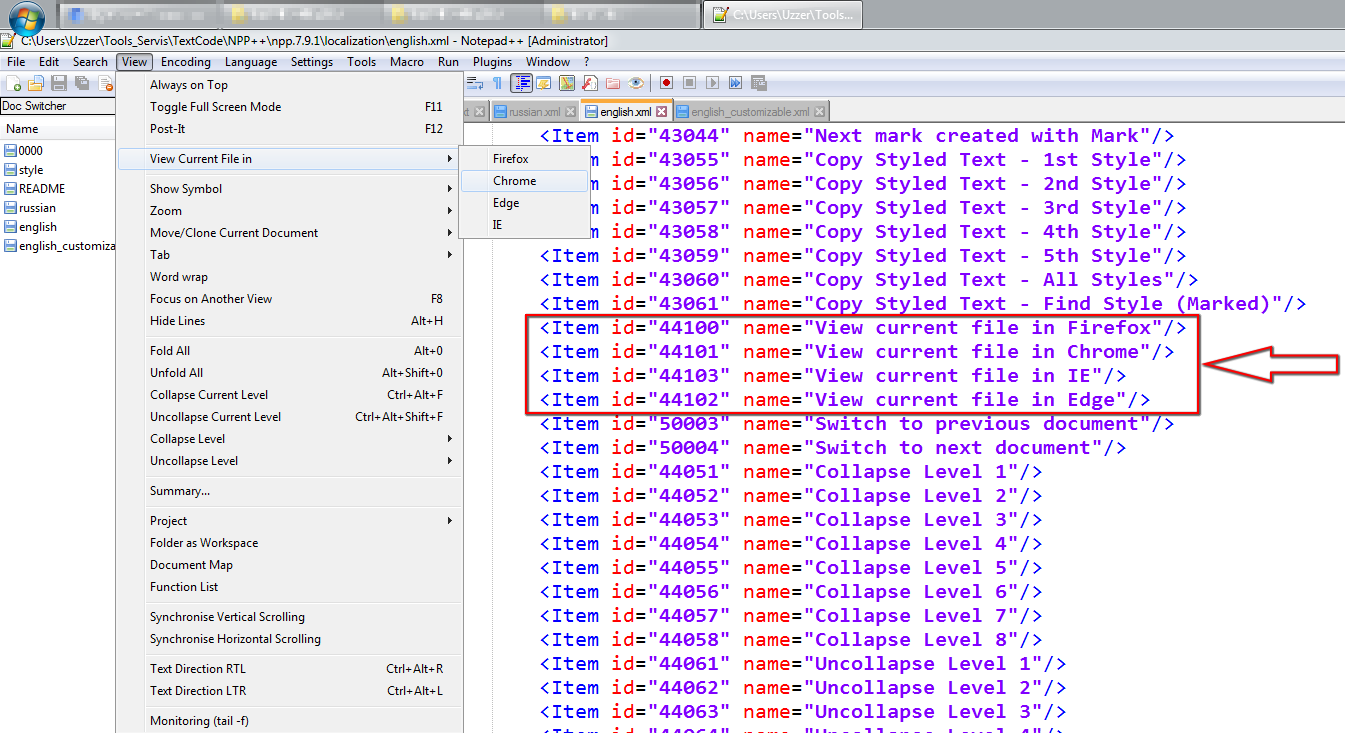Choose Chrome in browser submenu
The image size is (1345, 733).
524,181
